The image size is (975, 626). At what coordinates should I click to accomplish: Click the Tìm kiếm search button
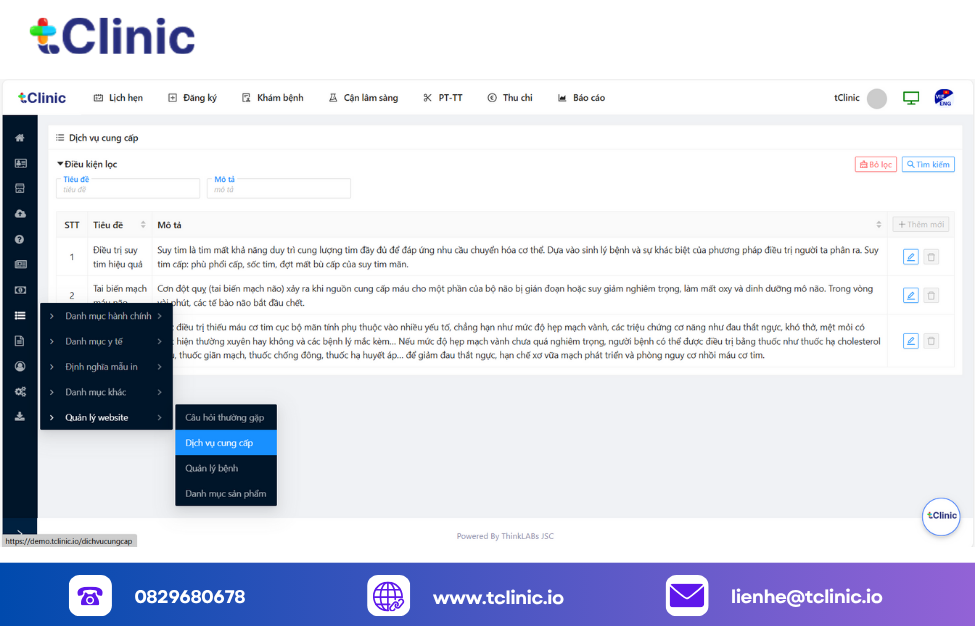pyautogui.click(x=928, y=165)
